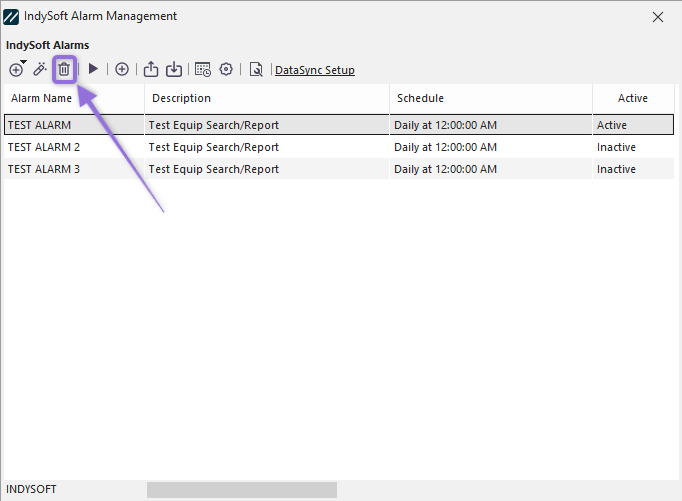Sort by the Alarm Name column header

[x=42, y=98]
